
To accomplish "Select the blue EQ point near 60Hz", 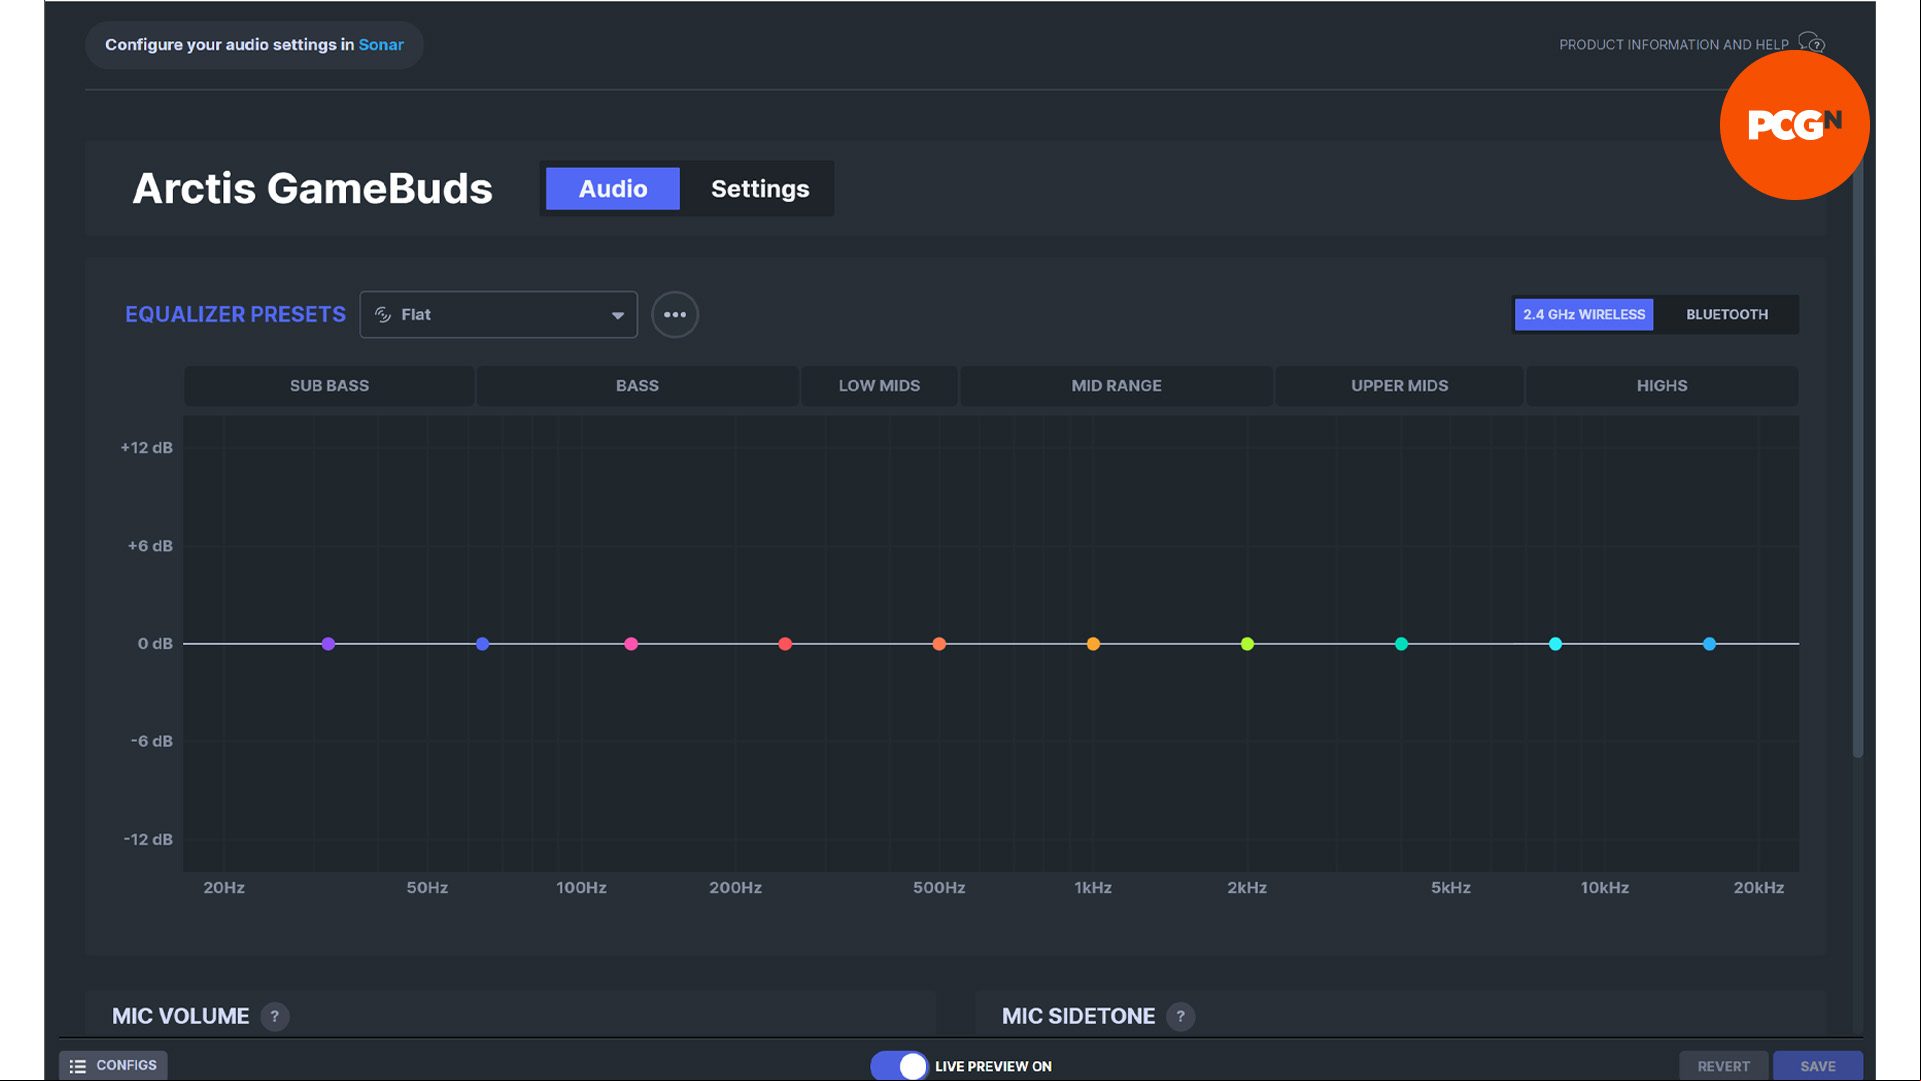I will pyautogui.click(x=482, y=644).
